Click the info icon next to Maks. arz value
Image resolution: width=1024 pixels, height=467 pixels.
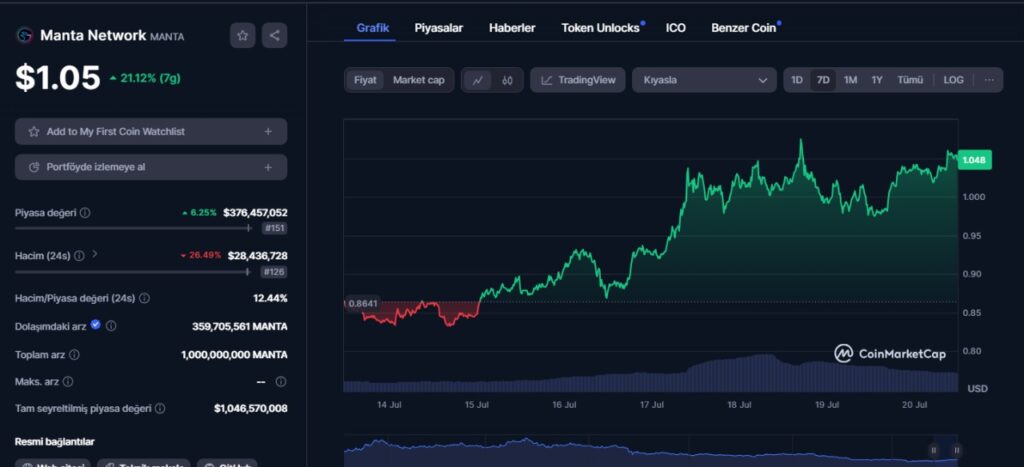click(281, 381)
